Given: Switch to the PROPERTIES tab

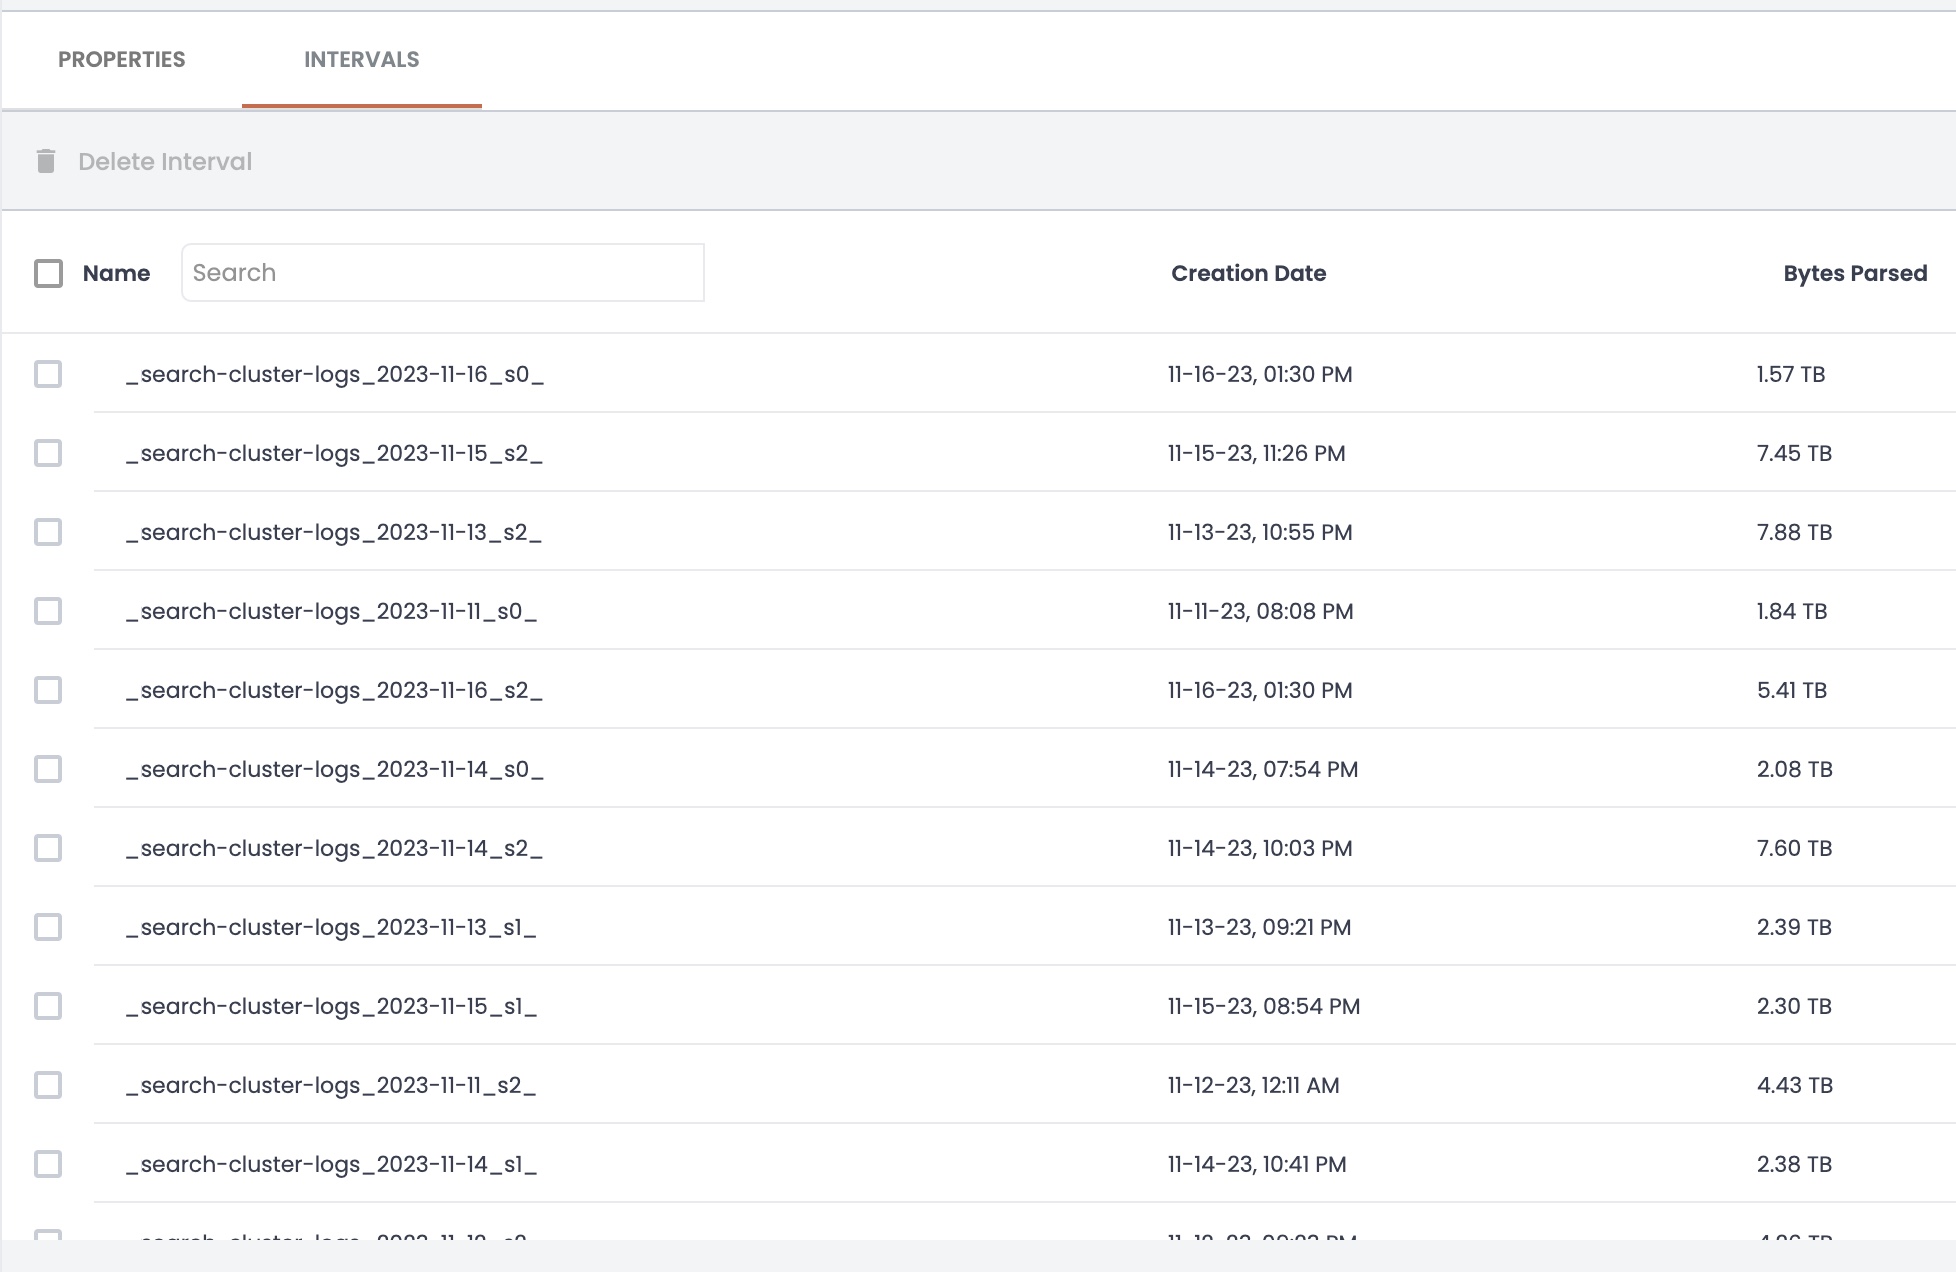Looking at the screenshot, I should tap(121, 59).
